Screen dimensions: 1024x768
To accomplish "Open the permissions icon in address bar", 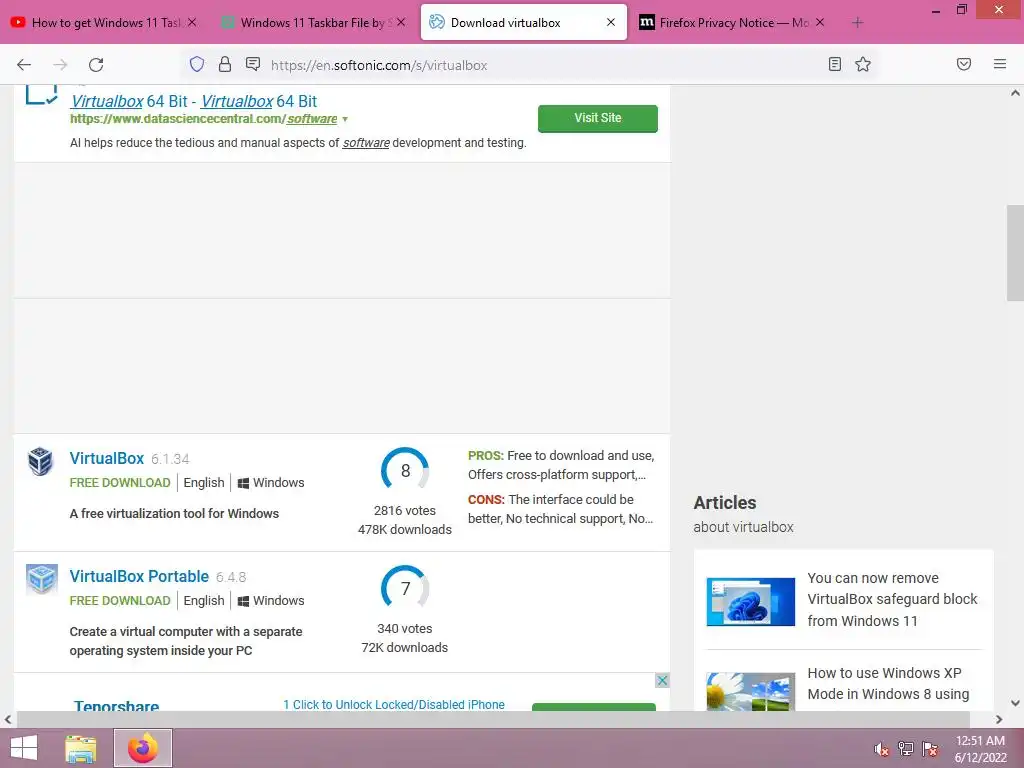I will (253, 64).
